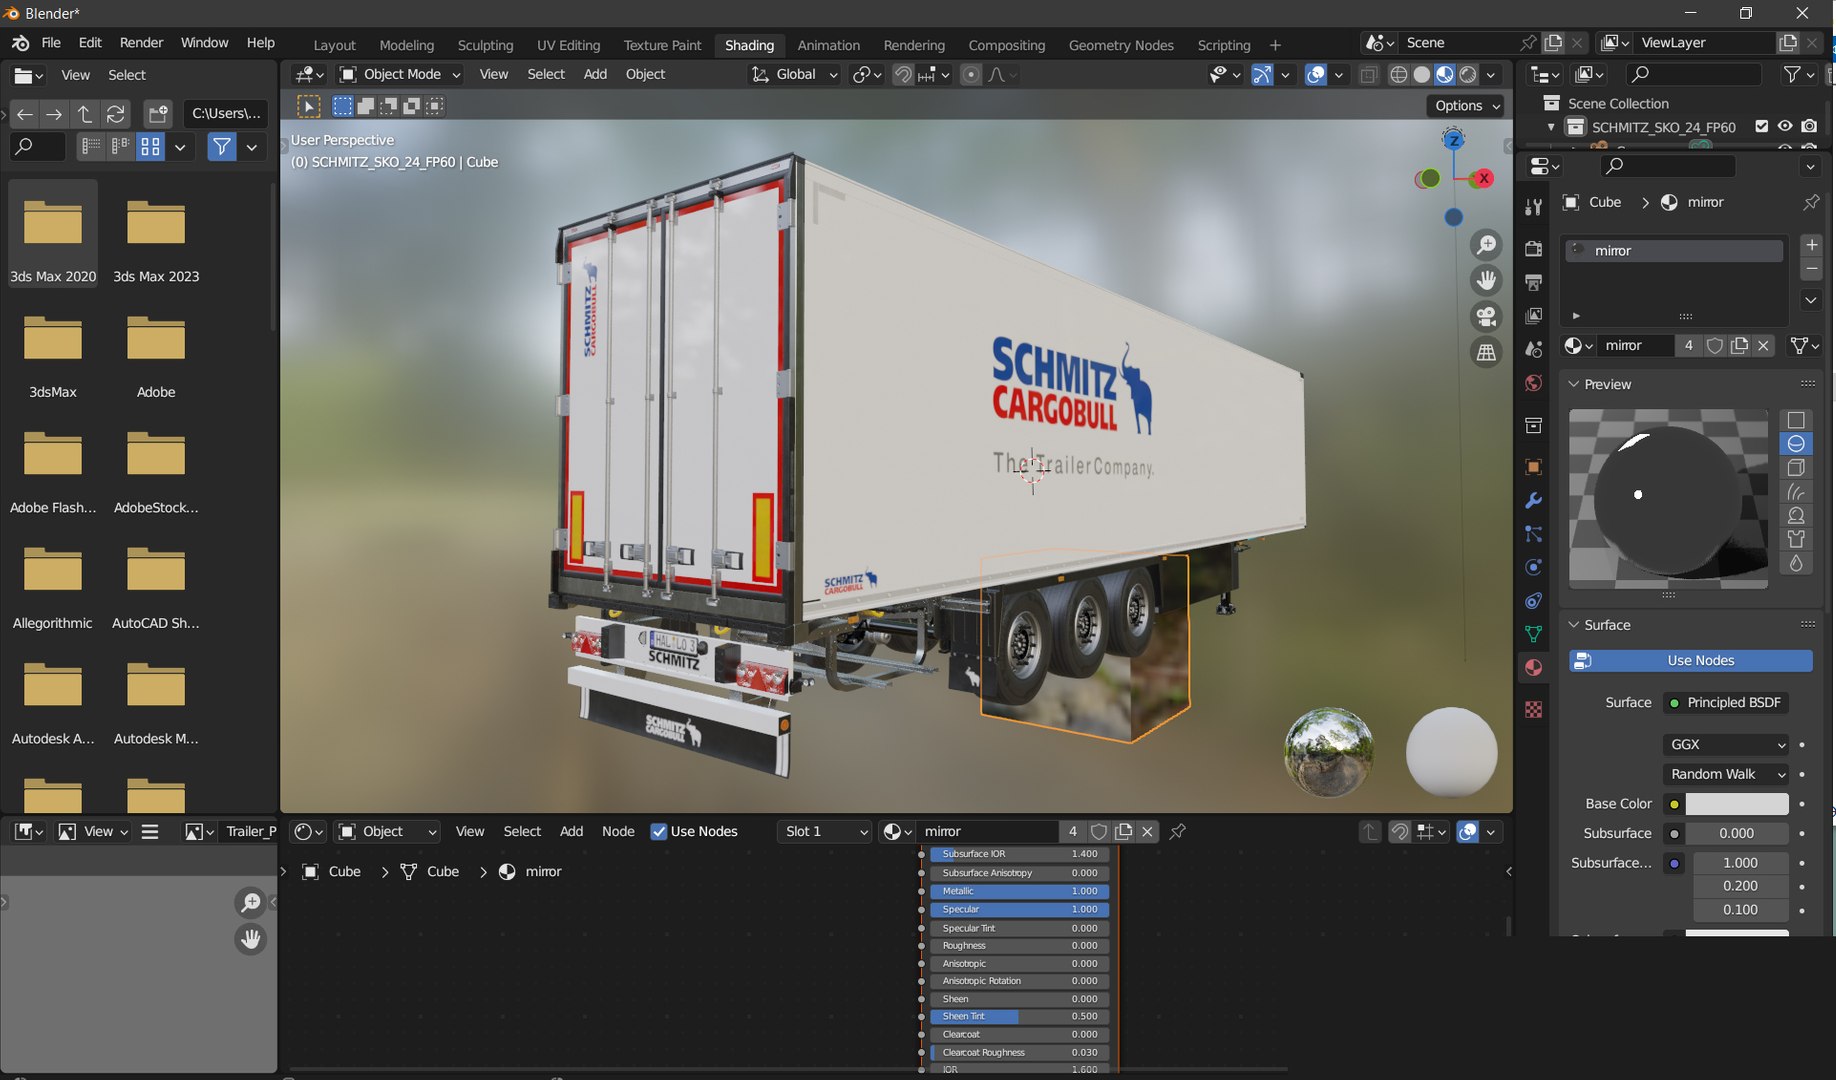
Task: Open the Material properties tab icon
Action: (1533, 667)
